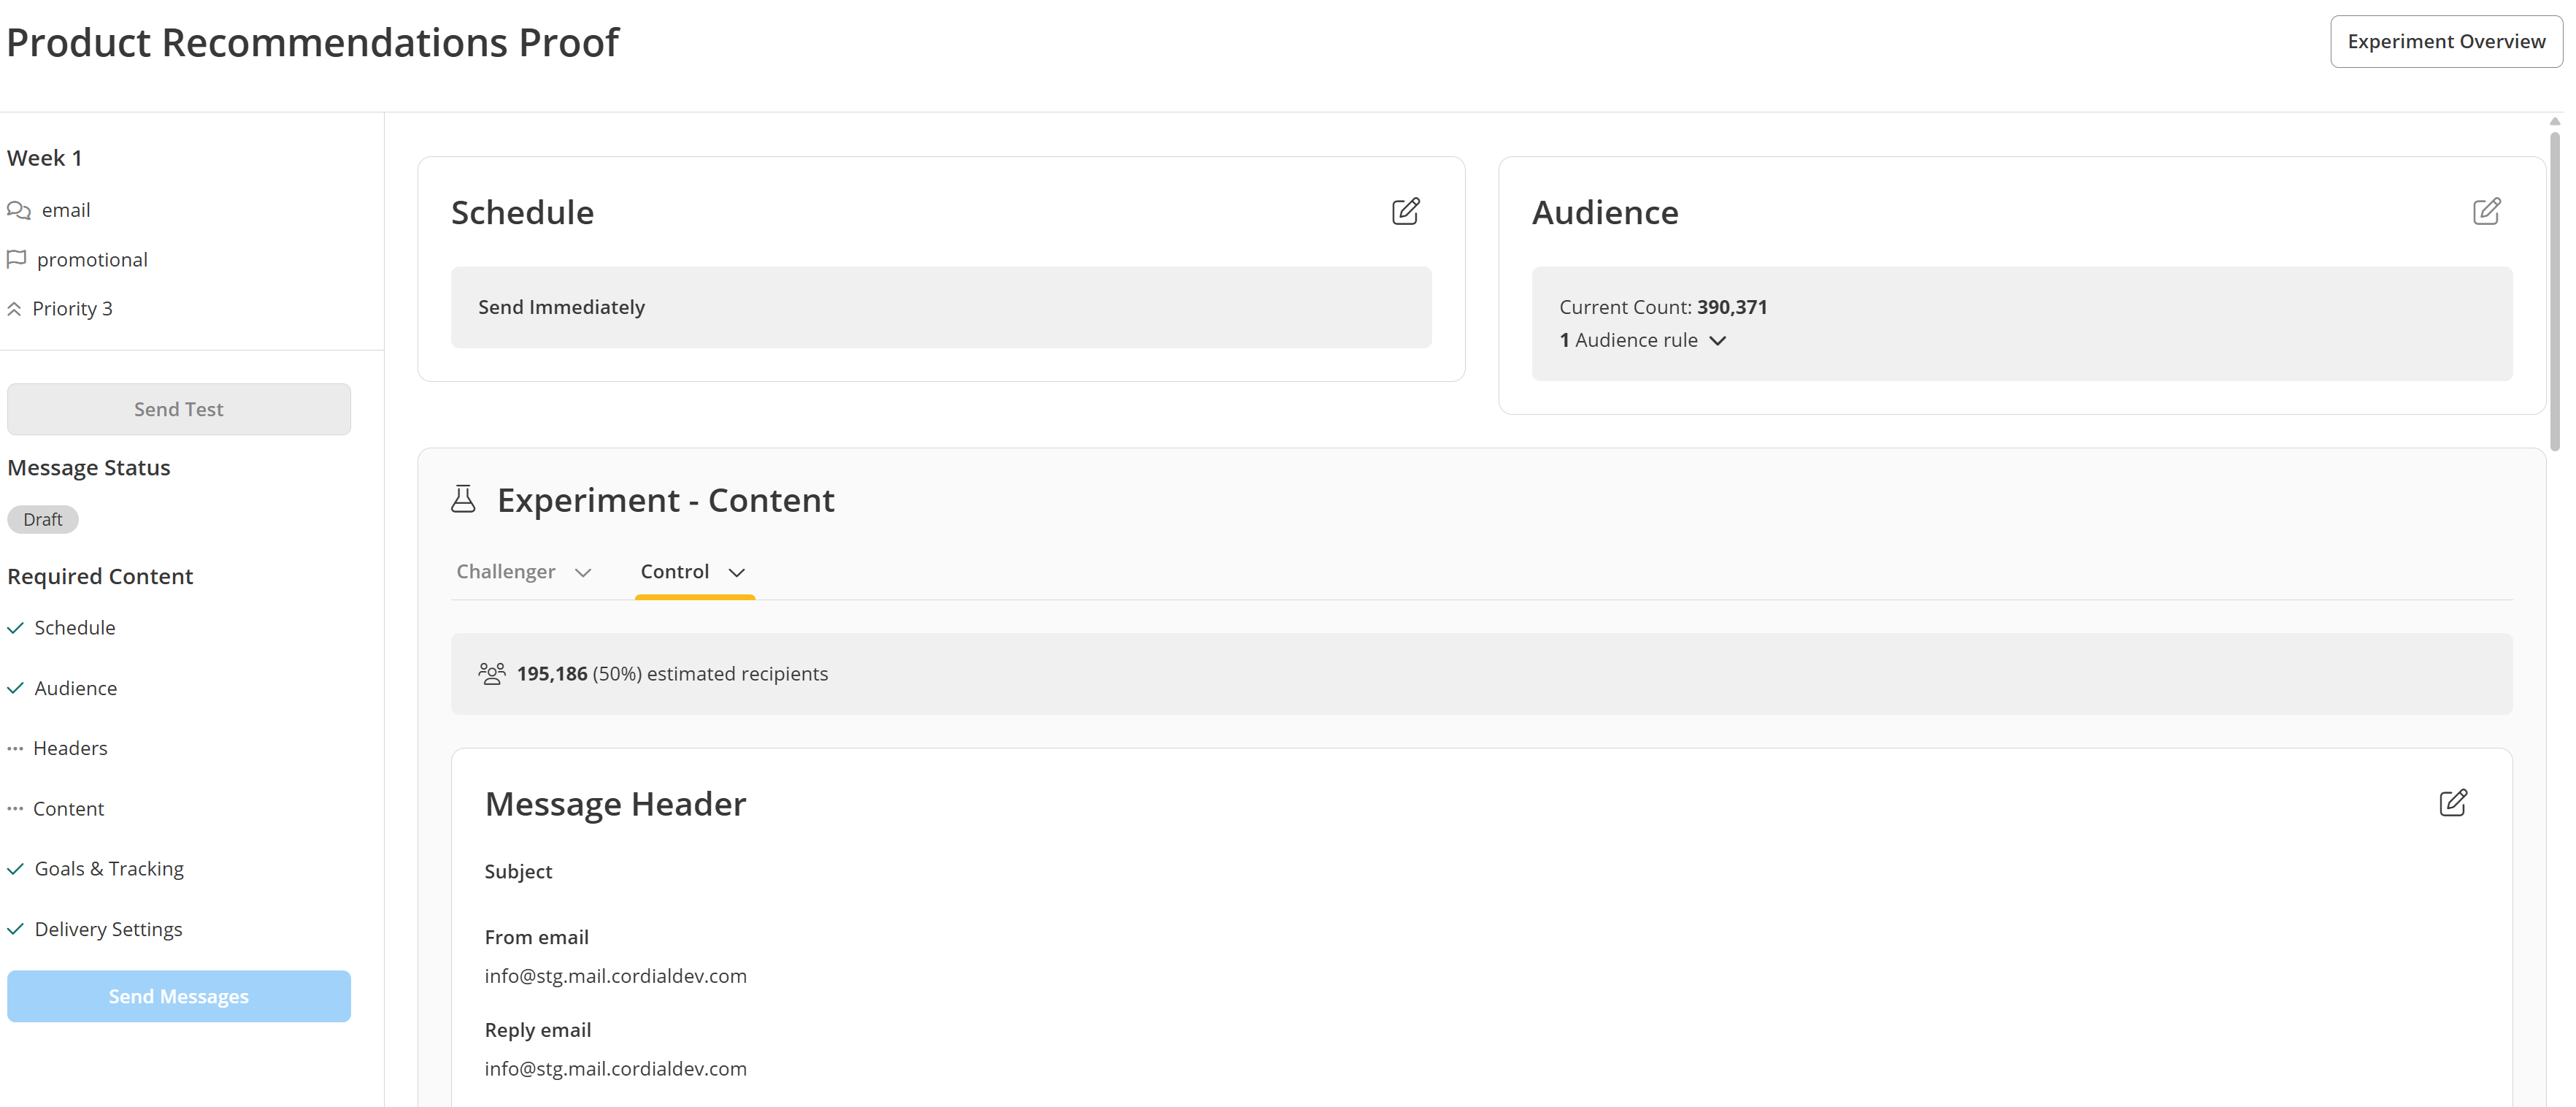Image resolution: width=2576 pixels, height=1107 pixels.
Task: Open Goals & Tracking required item
Action: click(x=109, y=869)
